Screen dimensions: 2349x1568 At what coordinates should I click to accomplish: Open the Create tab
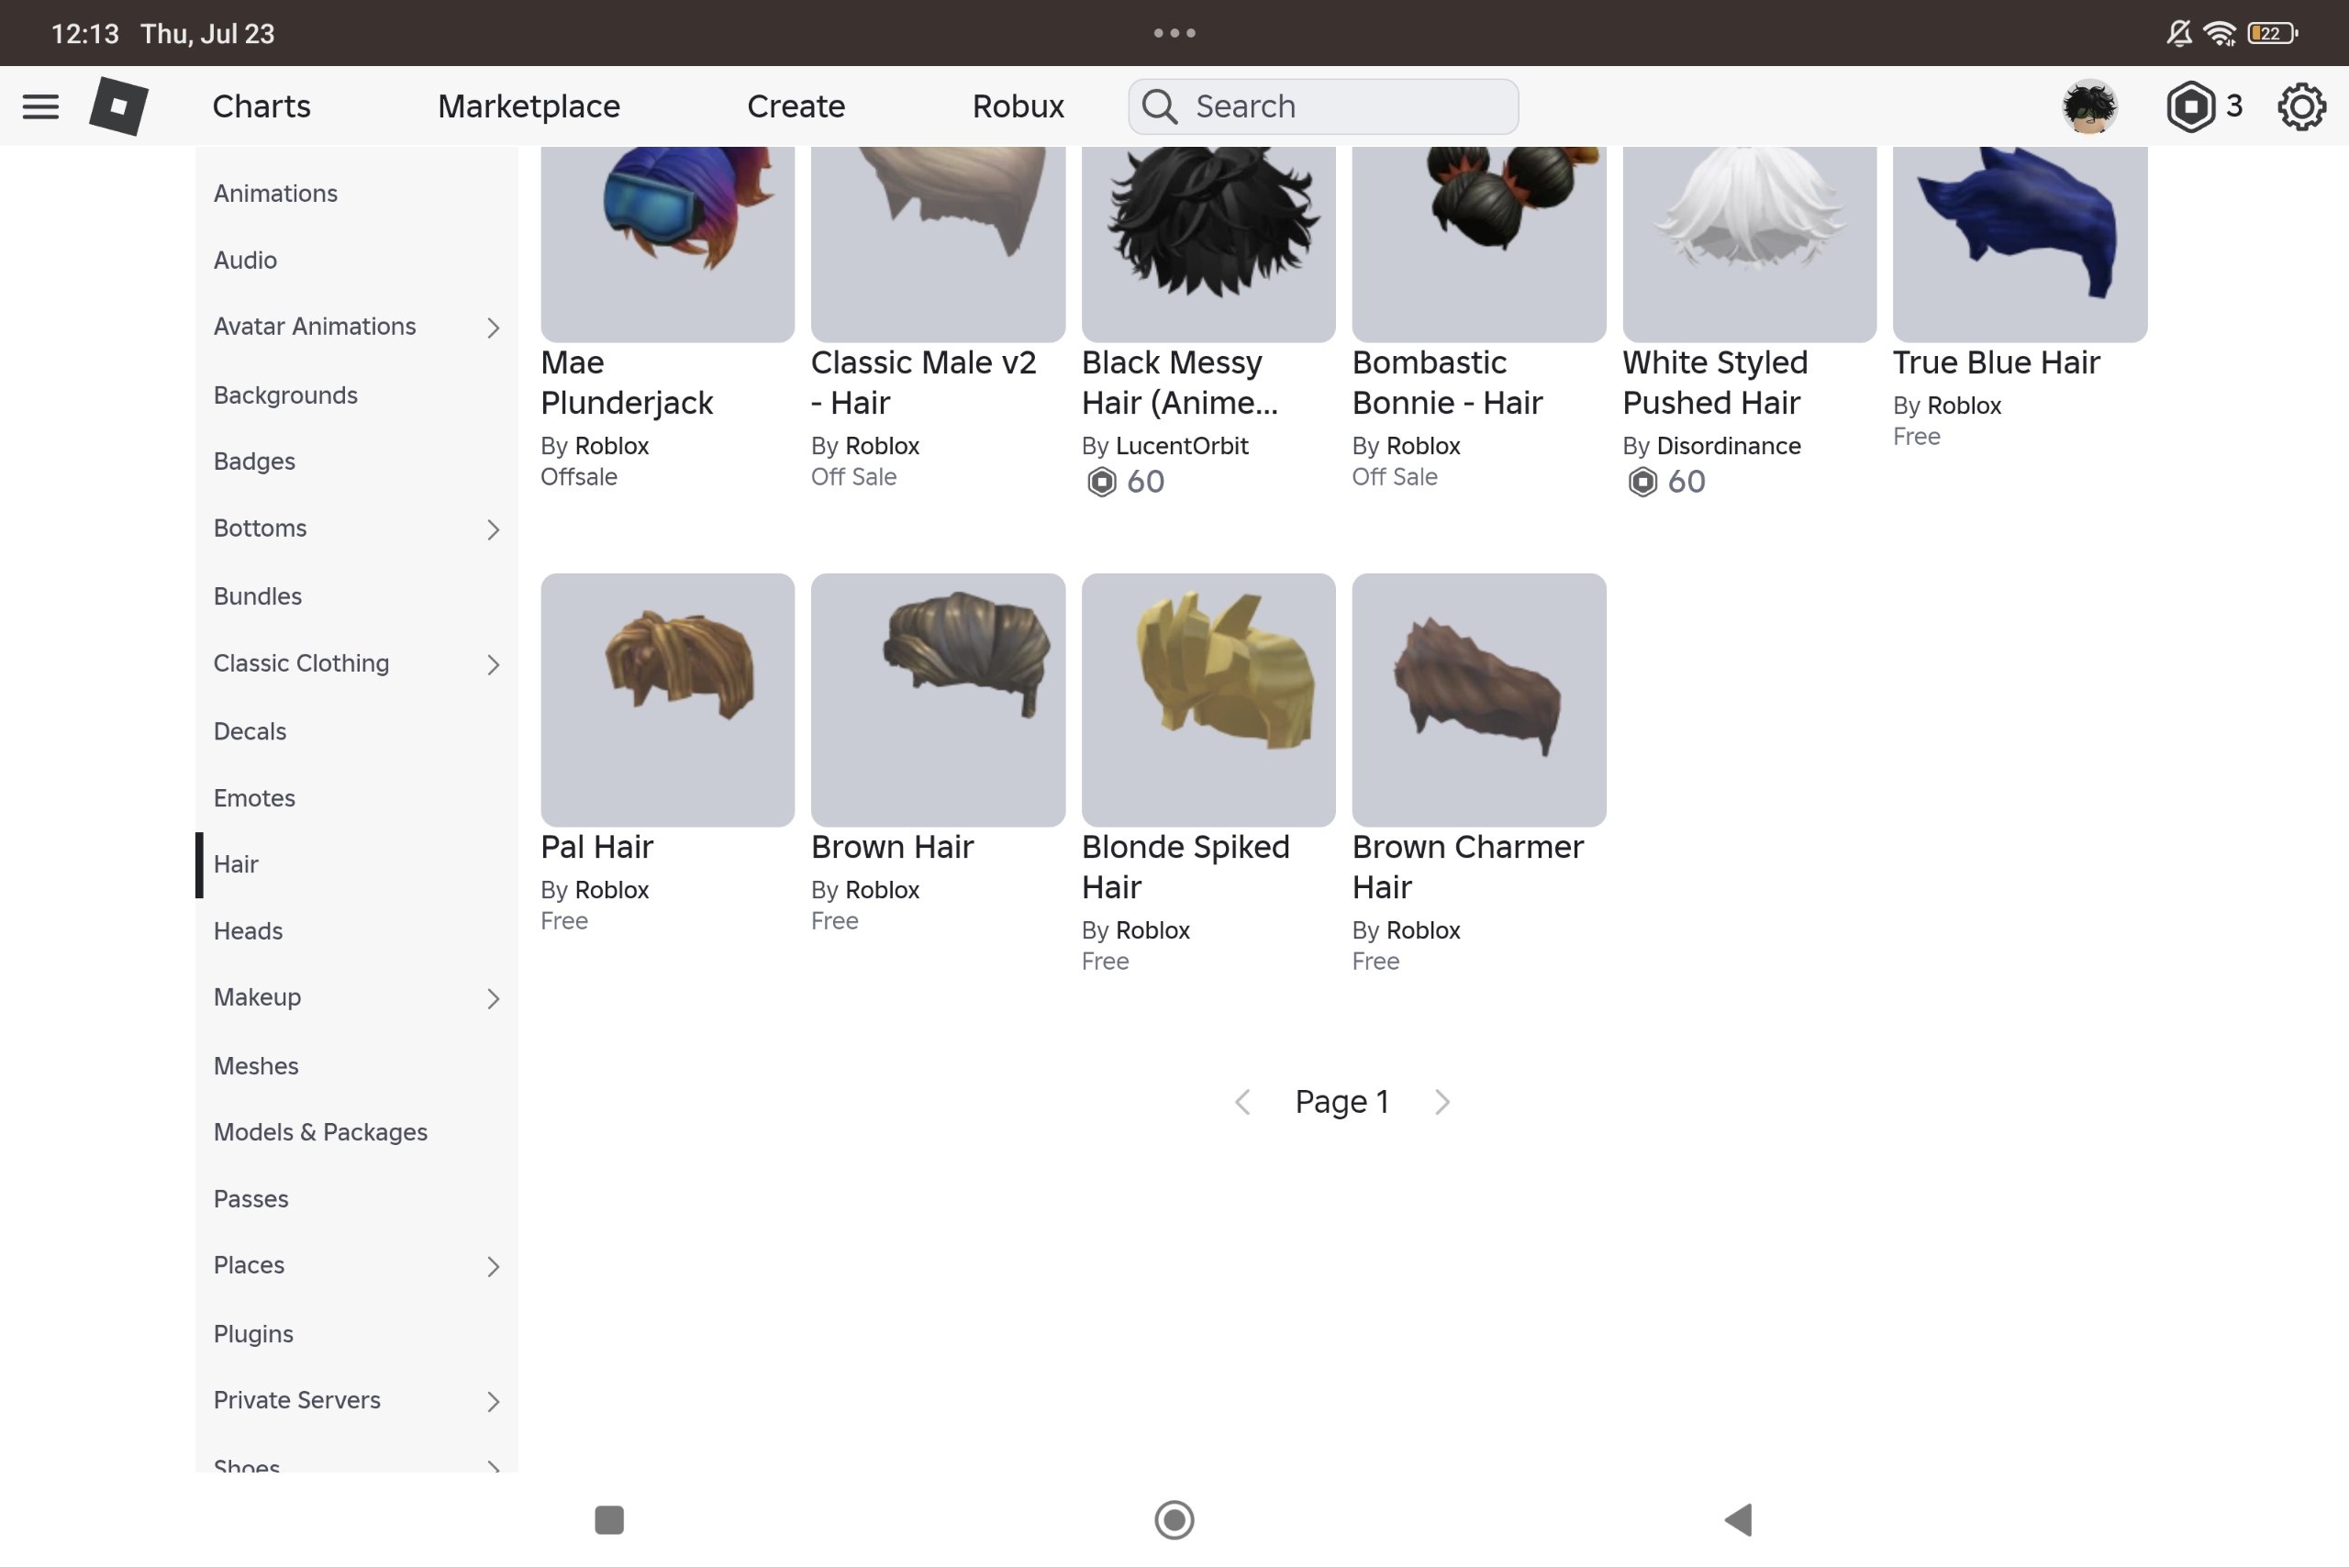[x=796, y=106]
